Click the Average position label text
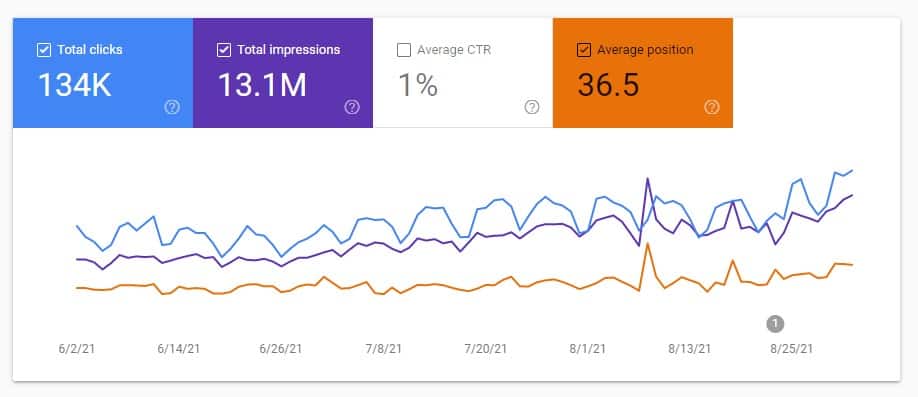Screen dimensions: 918x397 coord(645,50)
